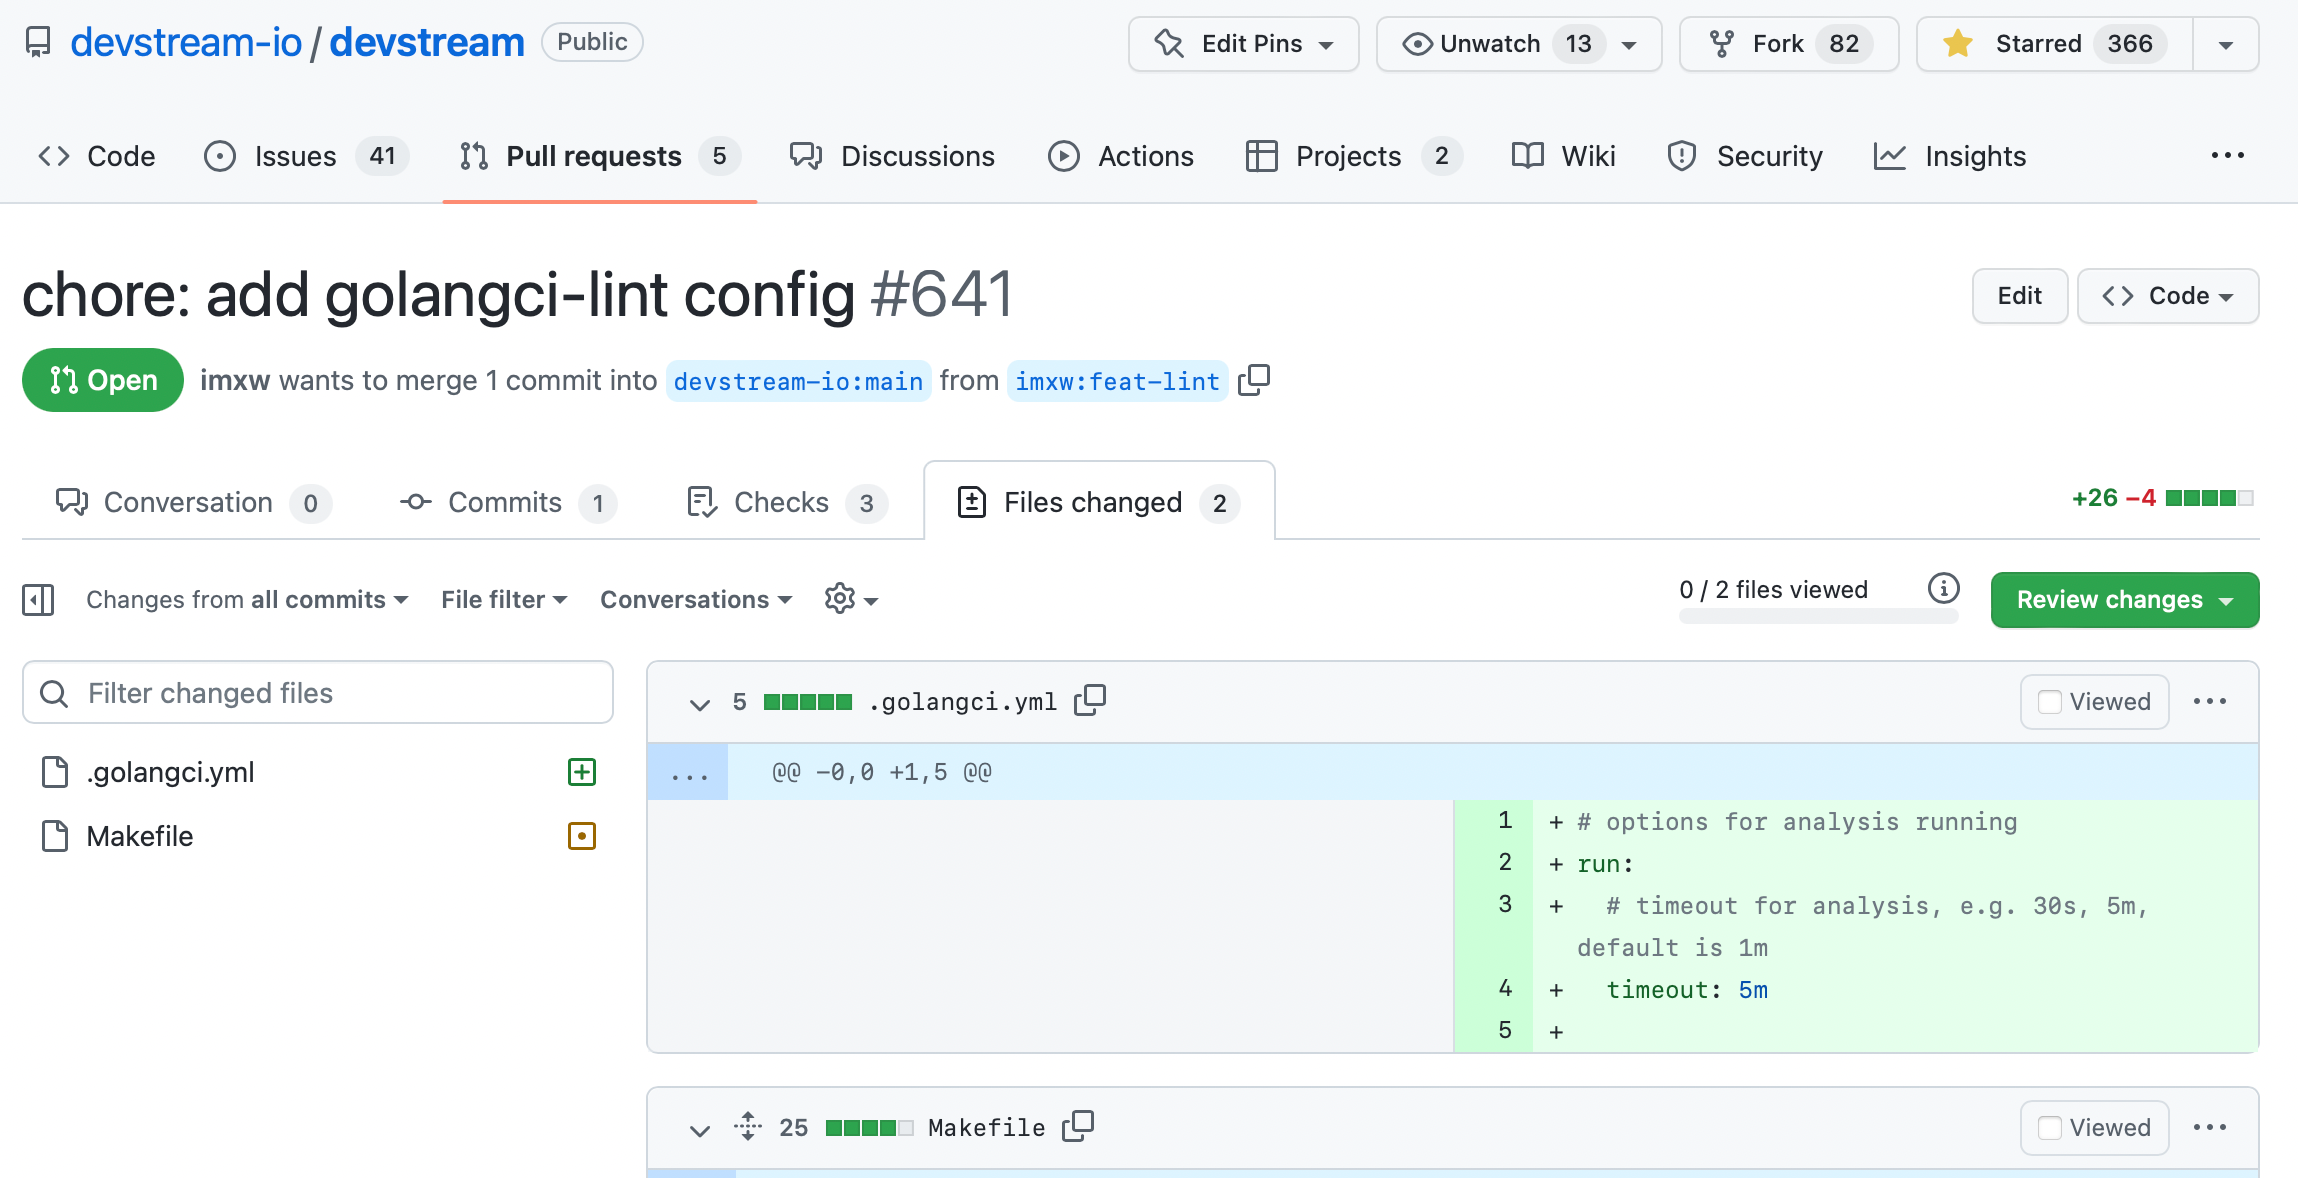Image resolution: width=2298 pixels, height=1178 pixels.
Task: Mark .golangci.yml as Viewed
Action: pyautogui.click(x=2050, y=701)
